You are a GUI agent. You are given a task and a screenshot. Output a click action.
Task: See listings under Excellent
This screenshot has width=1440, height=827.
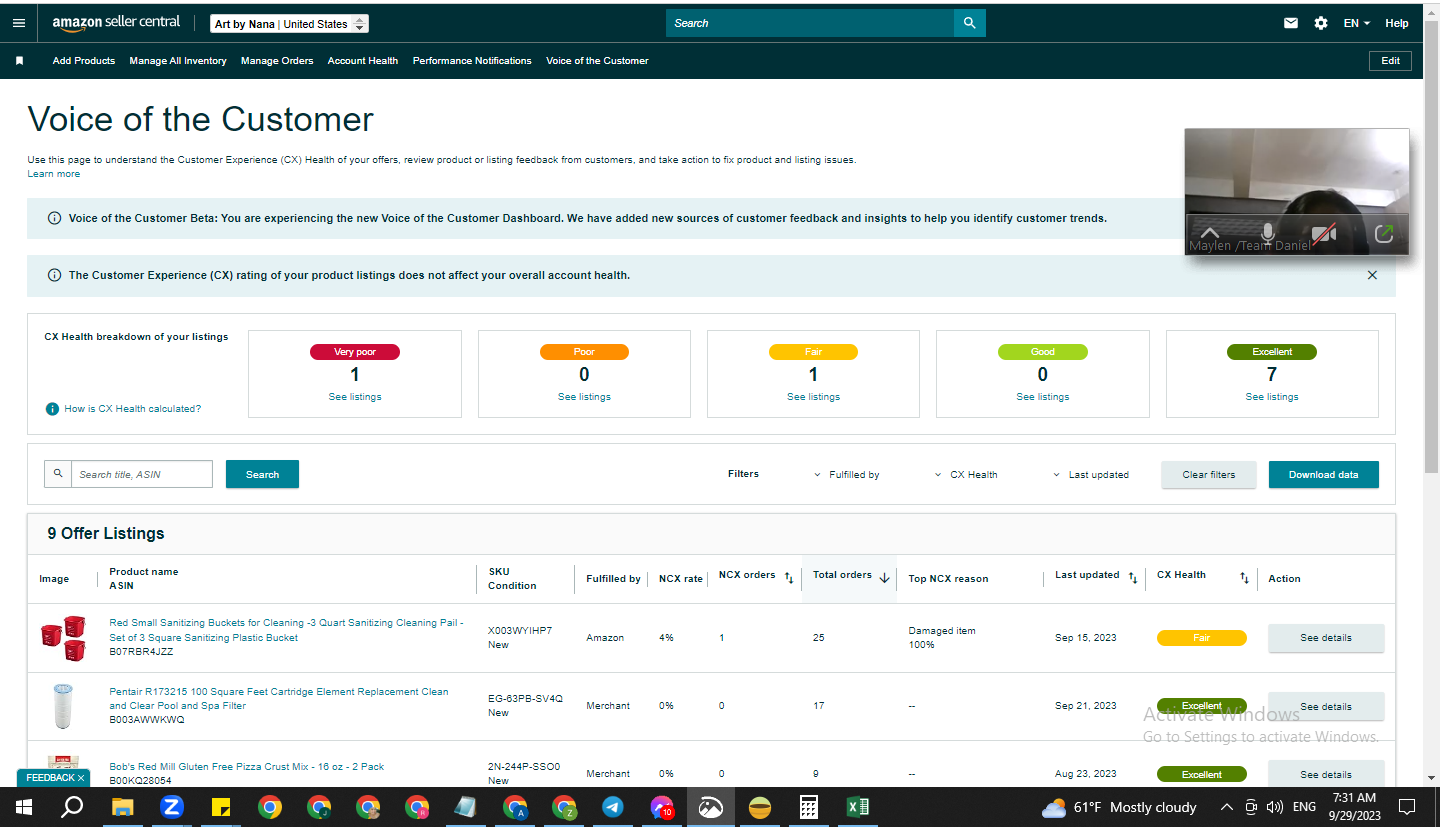(1272, 397)
